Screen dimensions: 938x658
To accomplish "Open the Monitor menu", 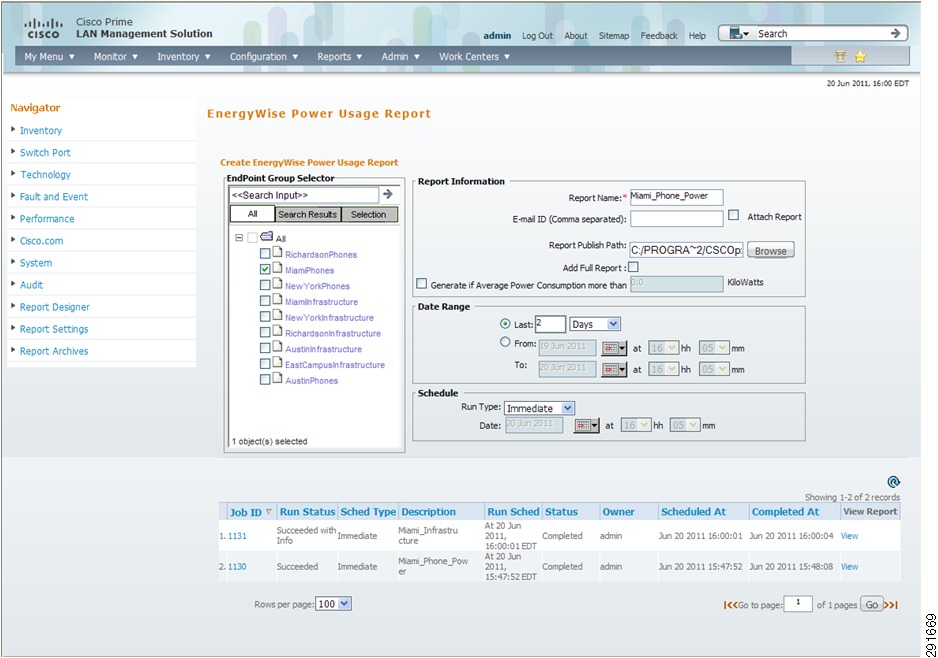I will click(x=115, y=57).
